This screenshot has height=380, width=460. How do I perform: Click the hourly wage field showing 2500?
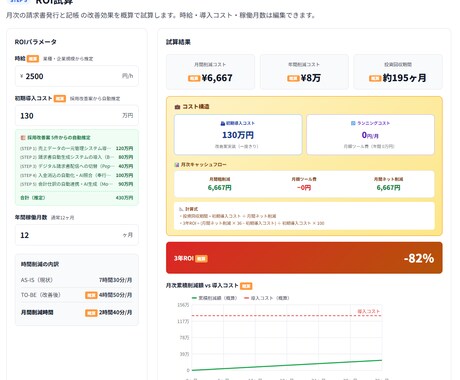coord(76,76)
